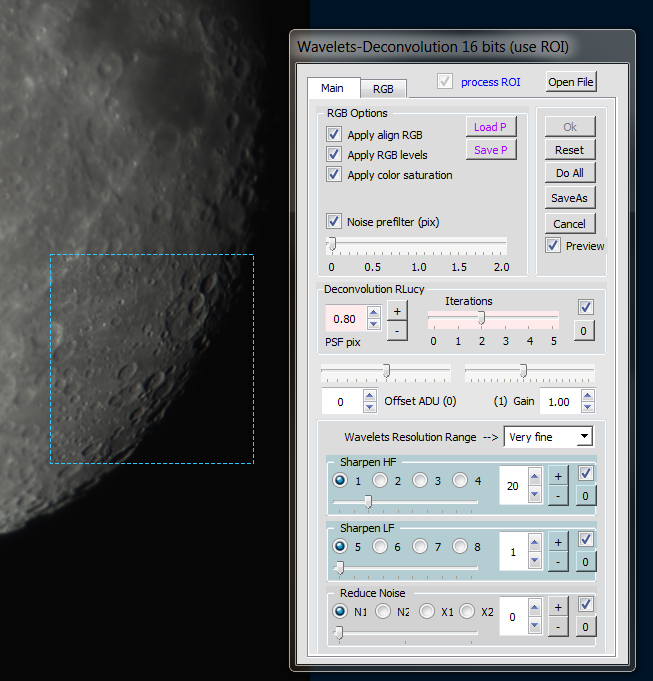Toggle the Sharpen LF enable checkbox
The height and width of the screenshot is (681, 653).
tap(586, 539)
